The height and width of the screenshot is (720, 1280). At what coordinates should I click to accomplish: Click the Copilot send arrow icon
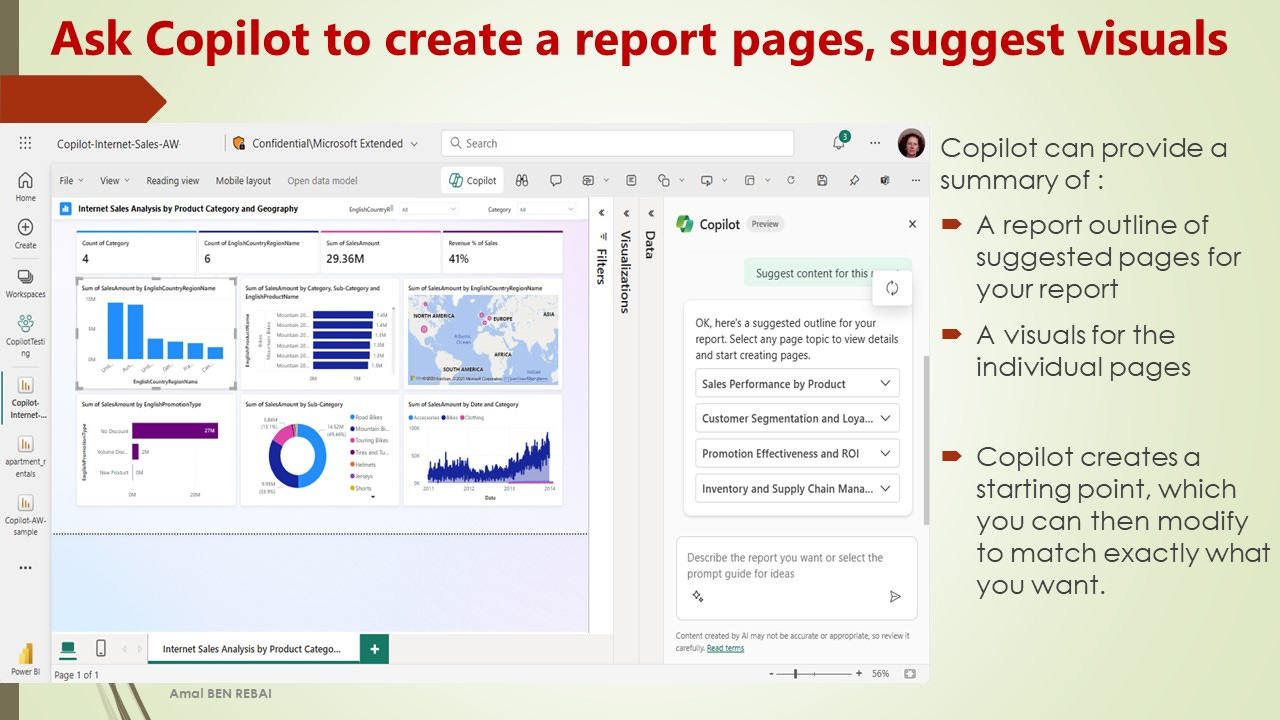click(895, 596)
